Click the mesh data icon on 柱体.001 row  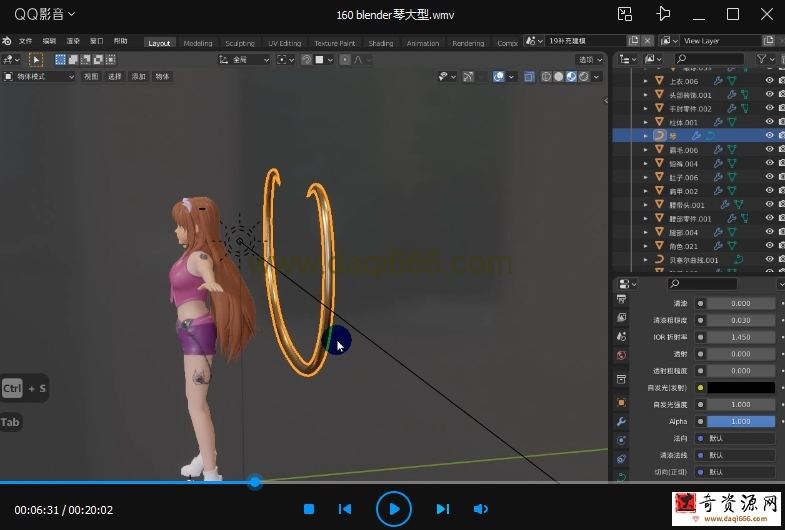(x=732, y=122)
